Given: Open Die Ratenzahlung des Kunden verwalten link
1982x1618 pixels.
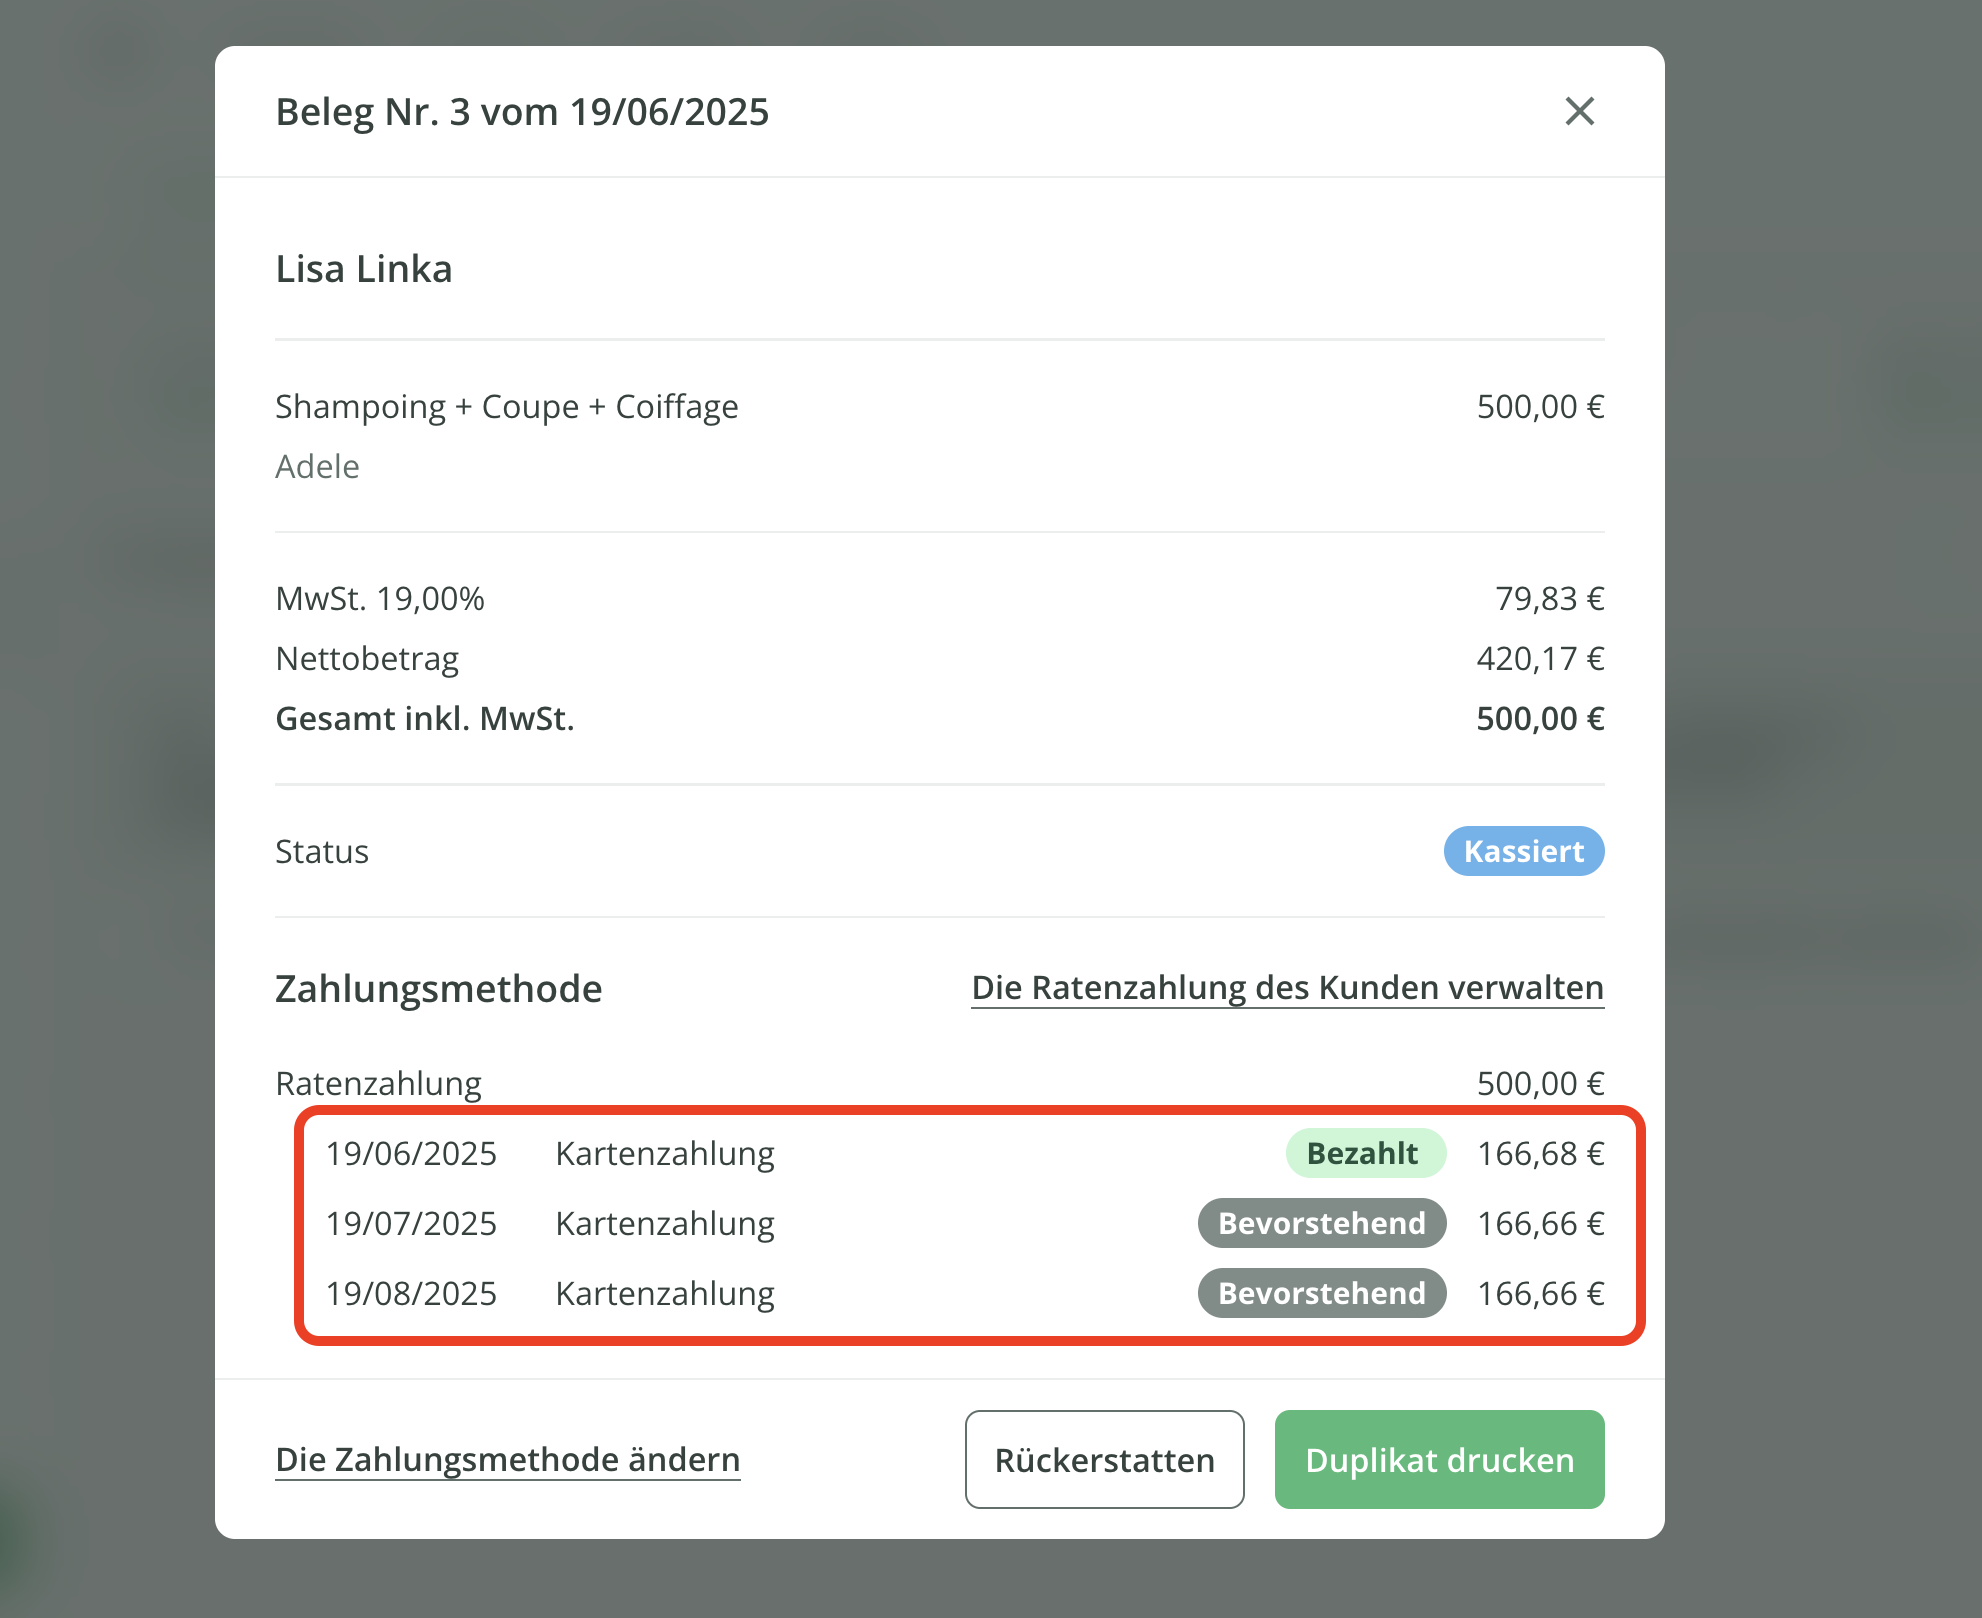Looking at the screenshot, I should click(1287, 988).
